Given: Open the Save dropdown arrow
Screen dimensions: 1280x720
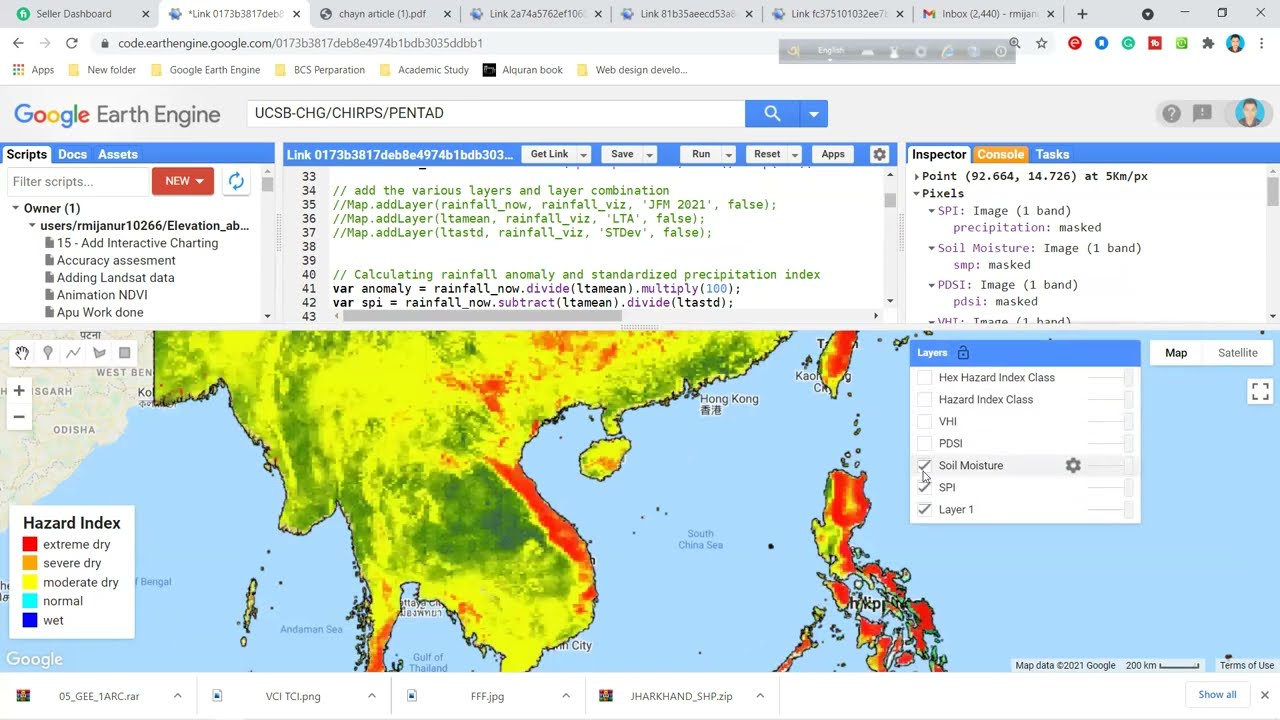Looking at the screenshot, I should pyautogui.click(x=649, y=155).
